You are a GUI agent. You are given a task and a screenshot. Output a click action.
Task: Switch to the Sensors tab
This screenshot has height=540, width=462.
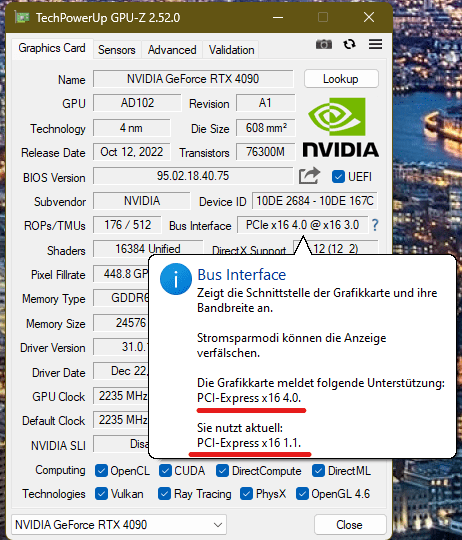pos(117,50)
